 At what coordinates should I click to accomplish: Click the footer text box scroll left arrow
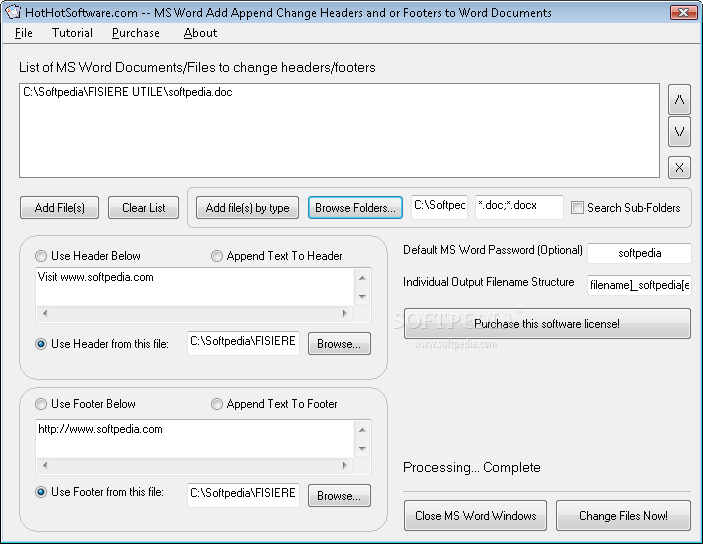click(x=45, y=466)
